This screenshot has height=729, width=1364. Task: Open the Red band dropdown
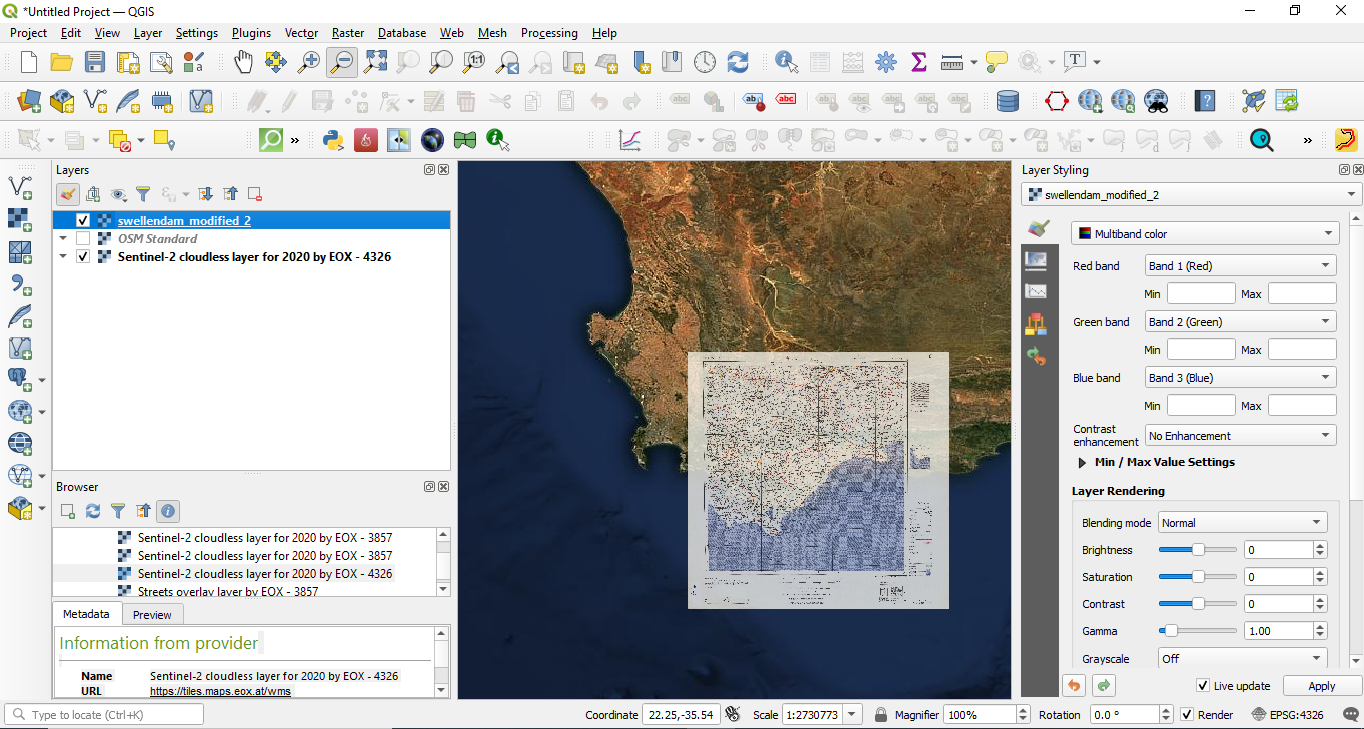click(x=1240, y=266)
